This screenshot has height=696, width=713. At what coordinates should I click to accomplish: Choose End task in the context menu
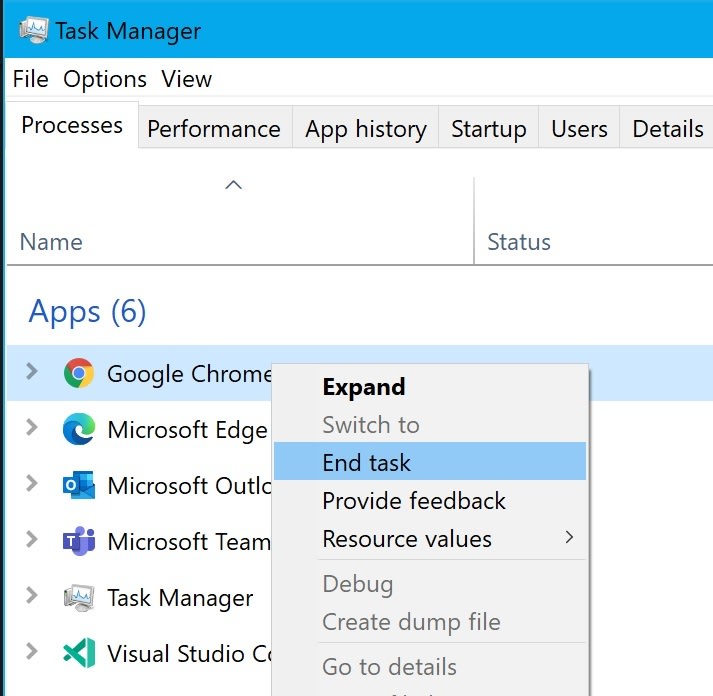430,461
